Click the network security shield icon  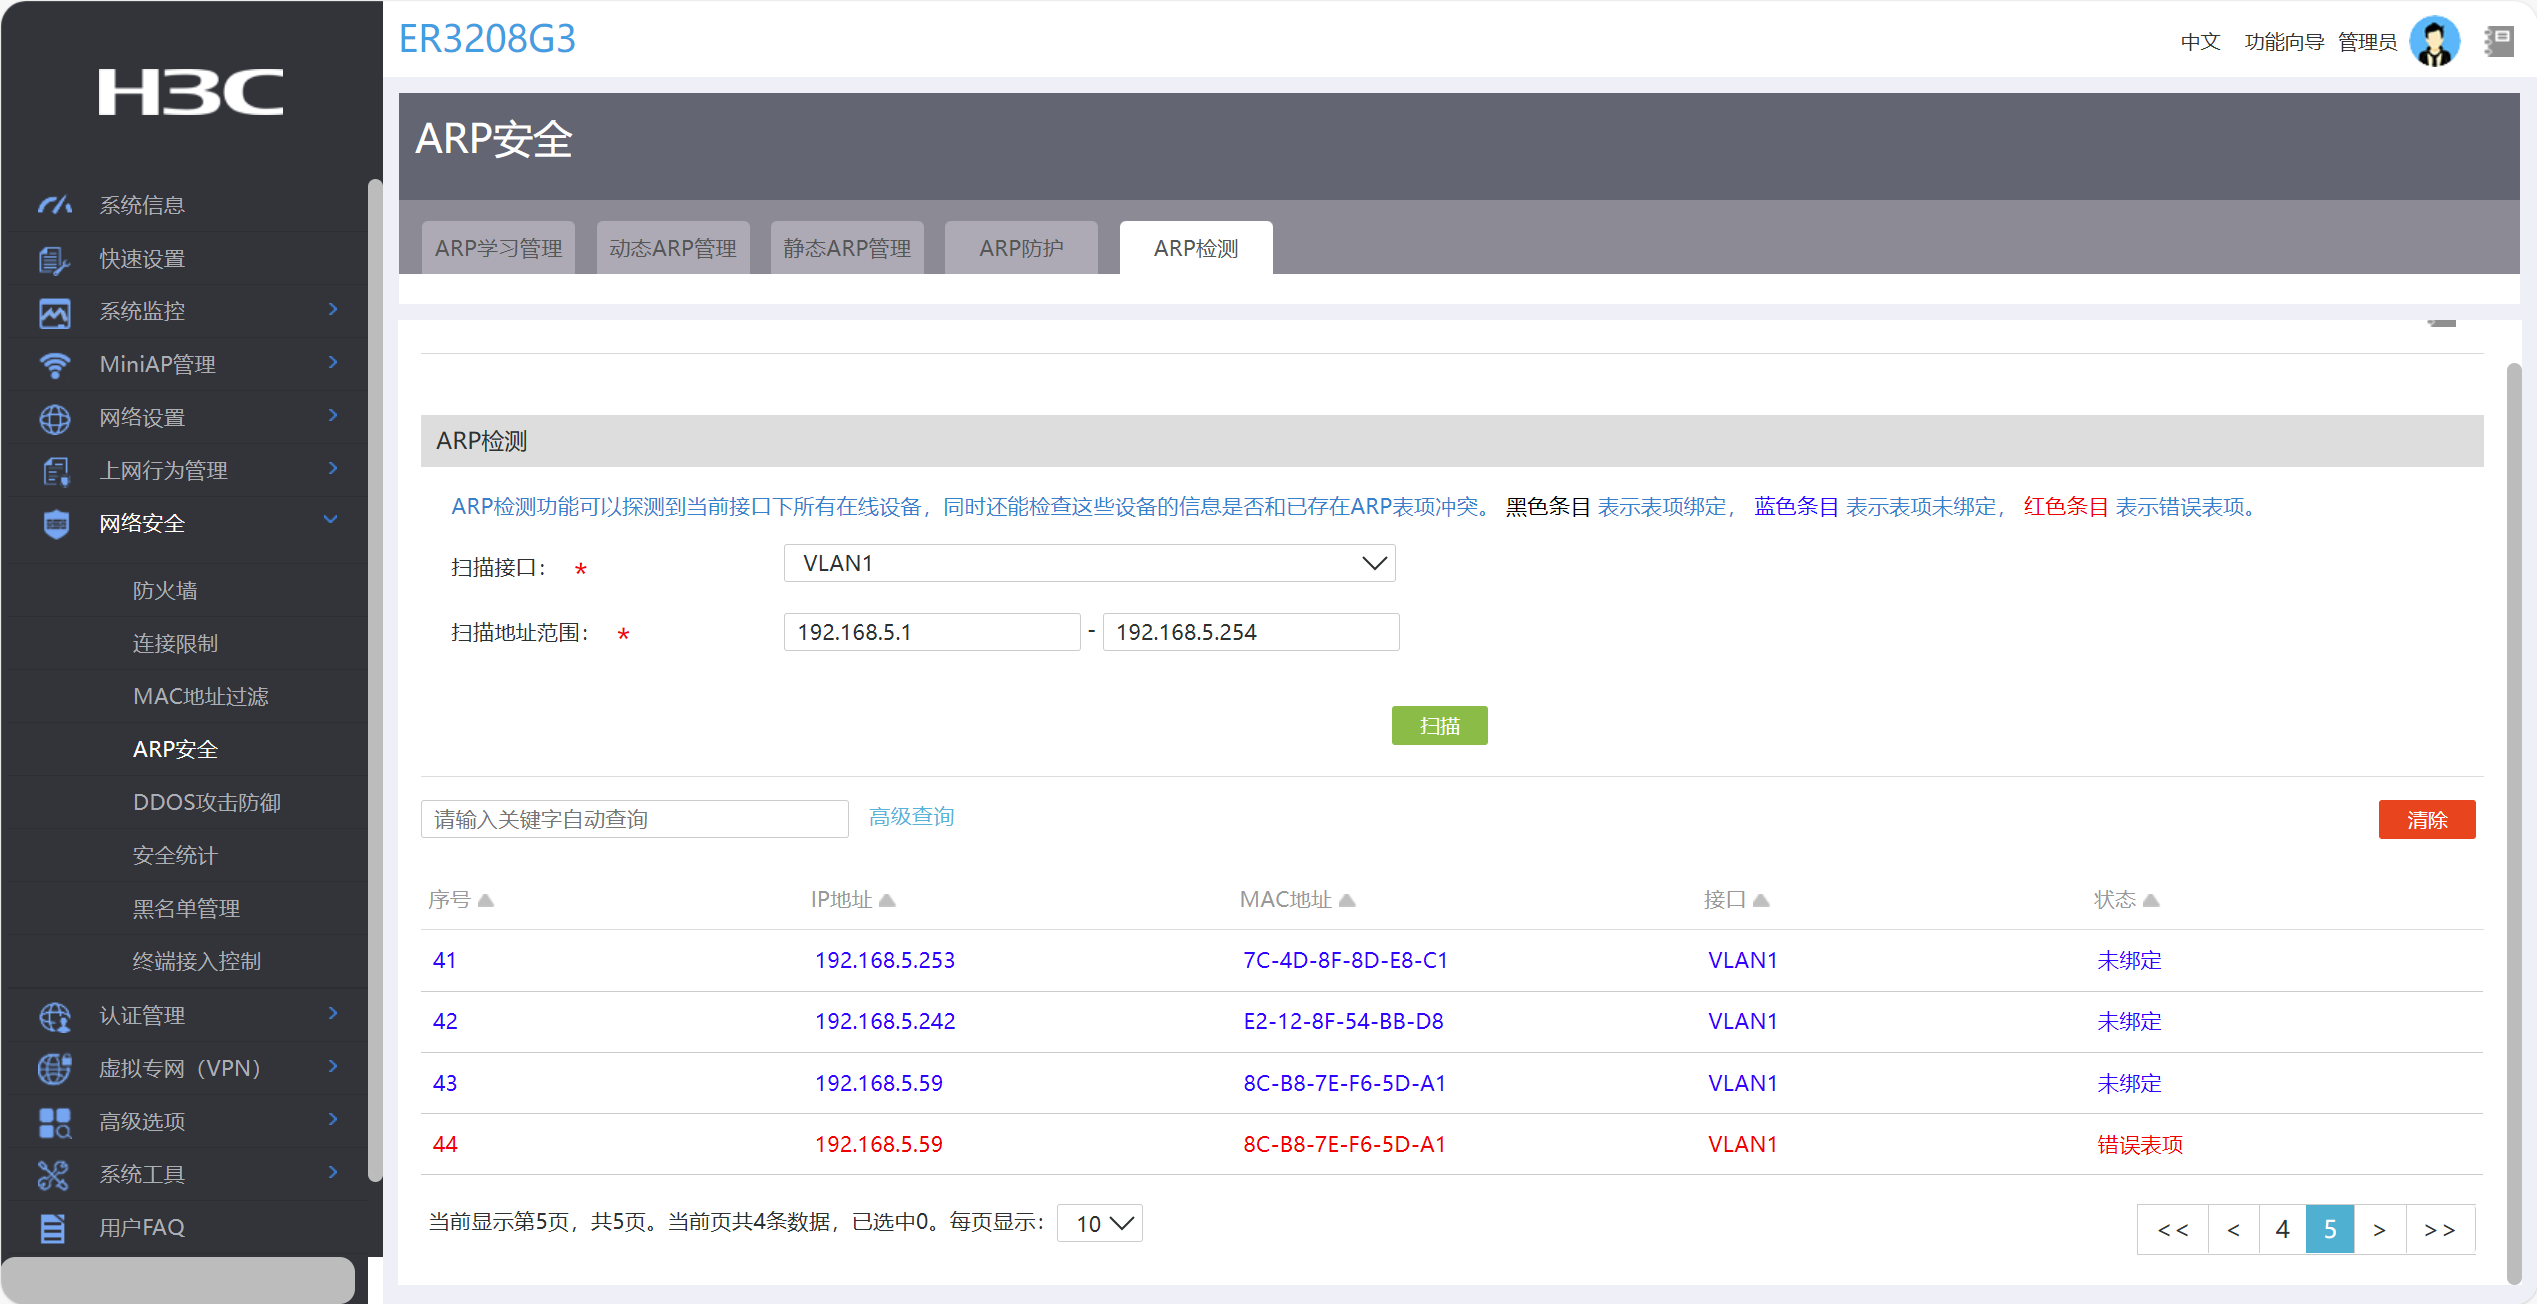(x=56, y=524)
